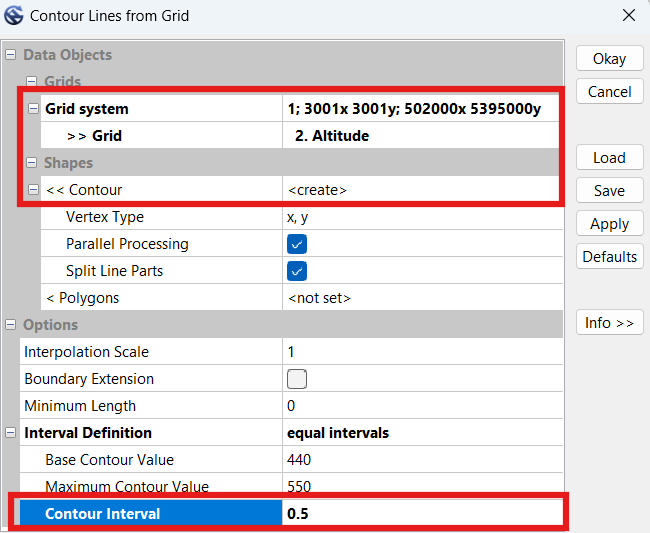Enable the Boundary Extension checkbox
This screenshot has width=650, height=533.
(297, 379)
